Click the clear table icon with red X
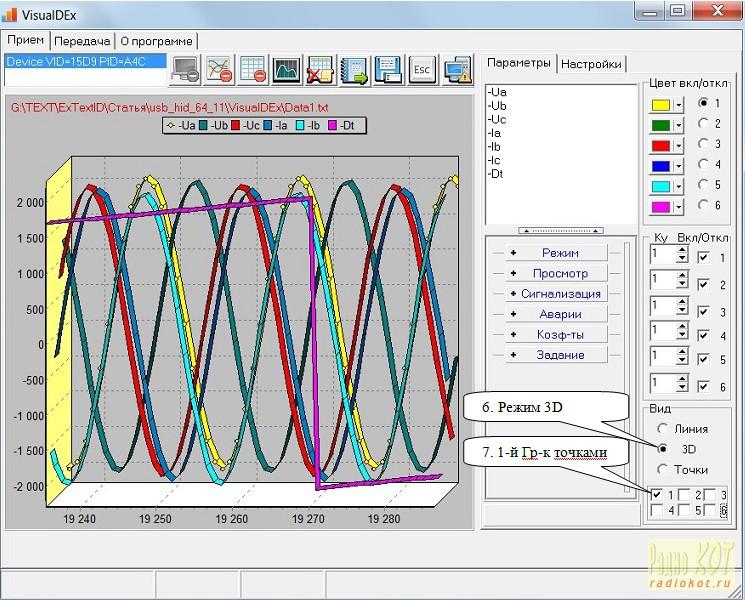The height and width of the screenshot is (600, 745). point(321,69)
